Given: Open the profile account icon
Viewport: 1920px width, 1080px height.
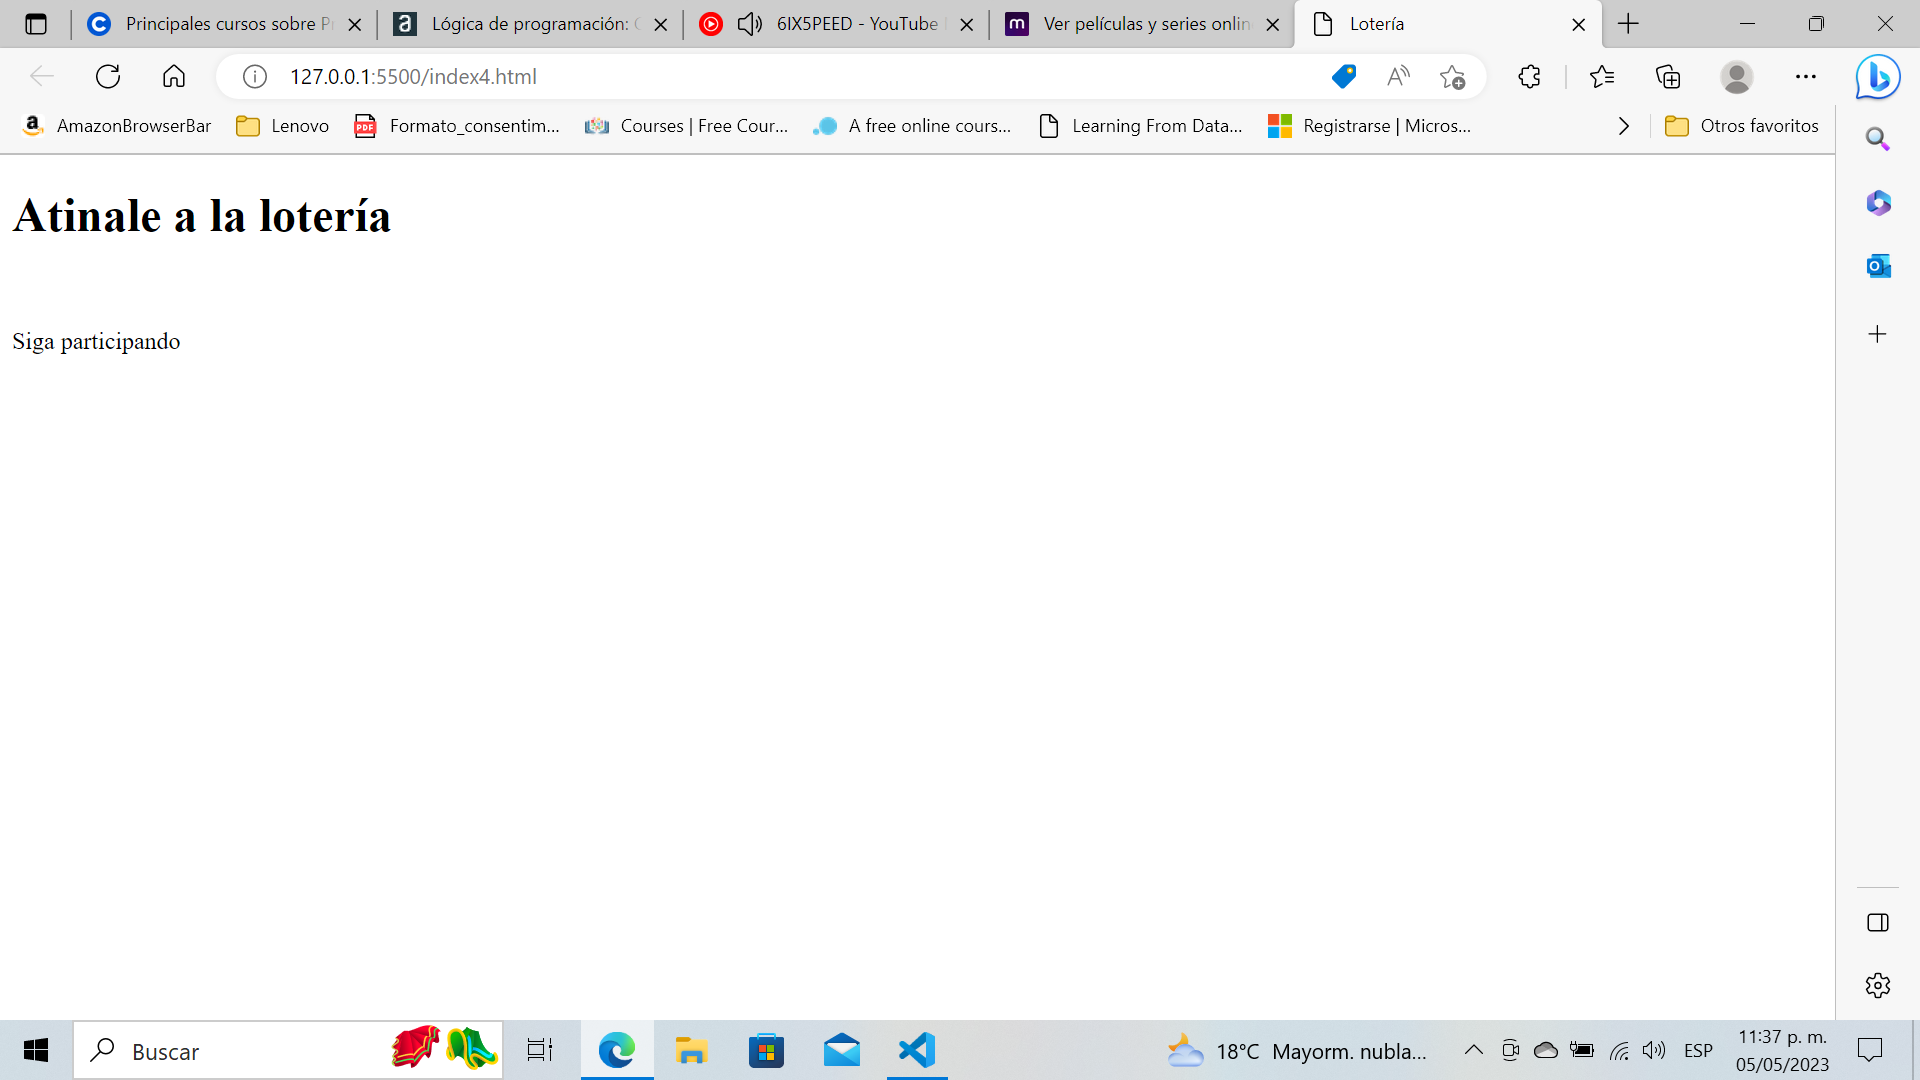Looking at the screenshot, I should pyautogui.click(x=1737, y=76).
